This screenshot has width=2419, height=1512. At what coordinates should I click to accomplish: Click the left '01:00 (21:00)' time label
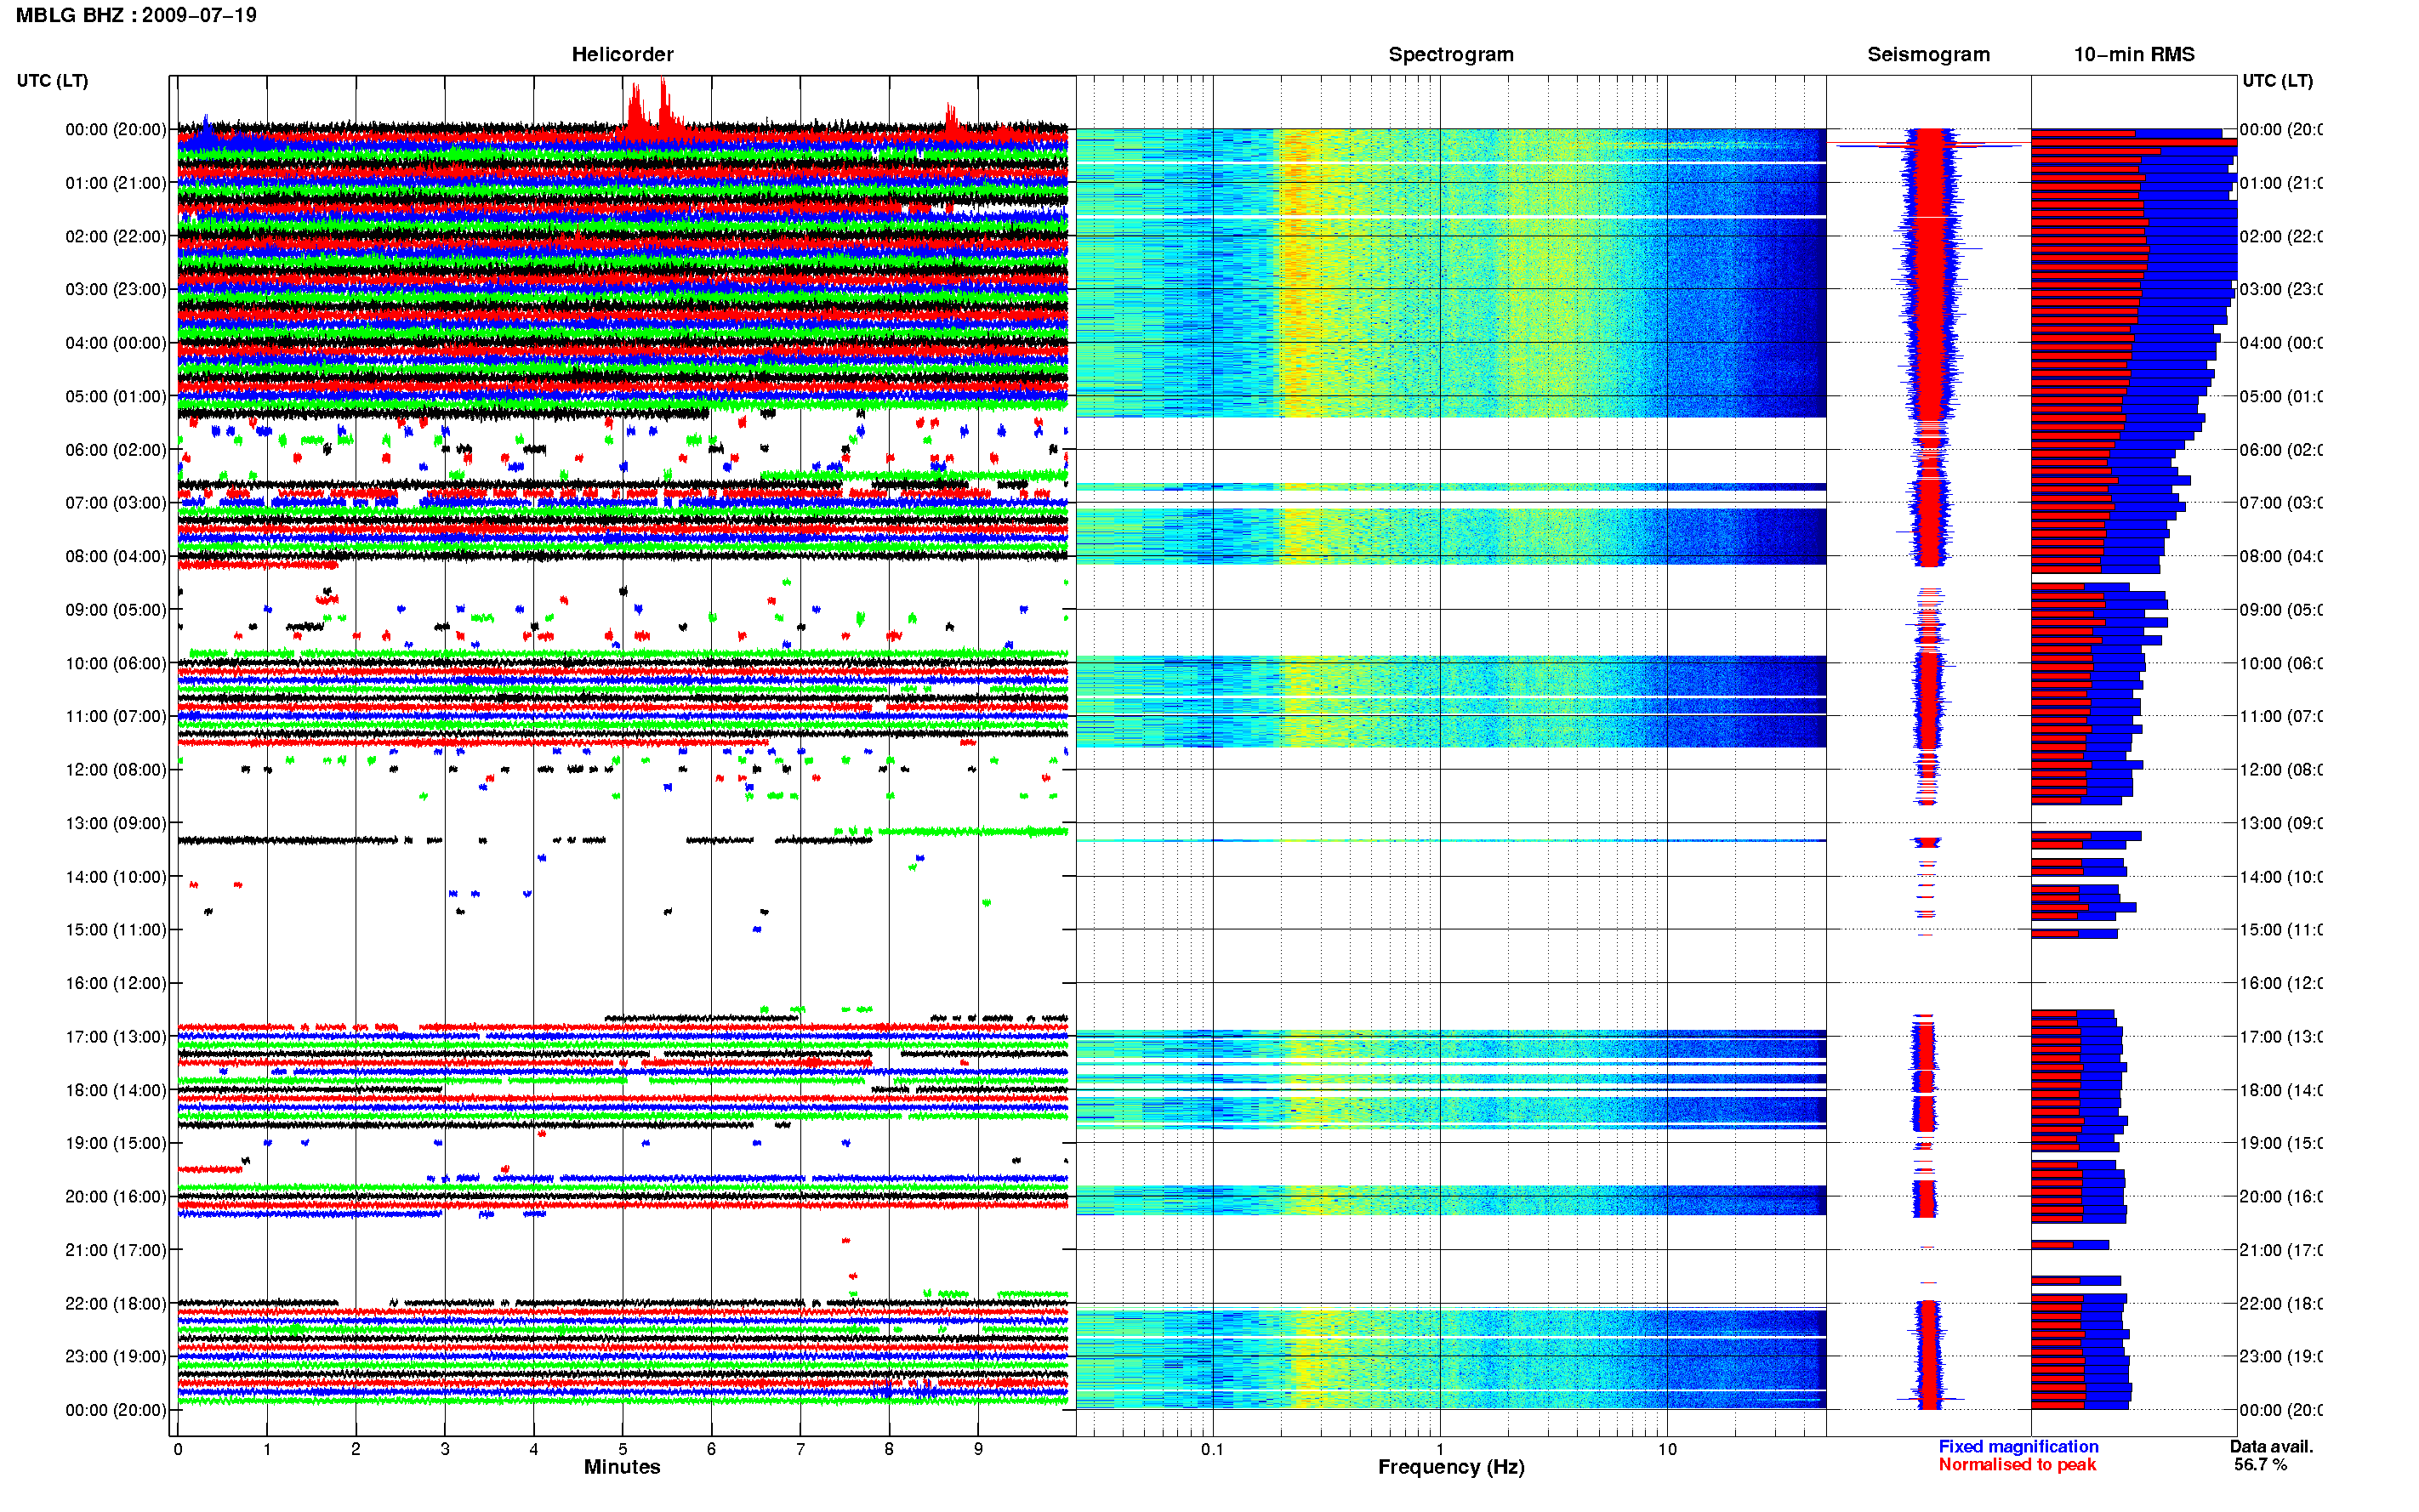[x=116, y=183]
